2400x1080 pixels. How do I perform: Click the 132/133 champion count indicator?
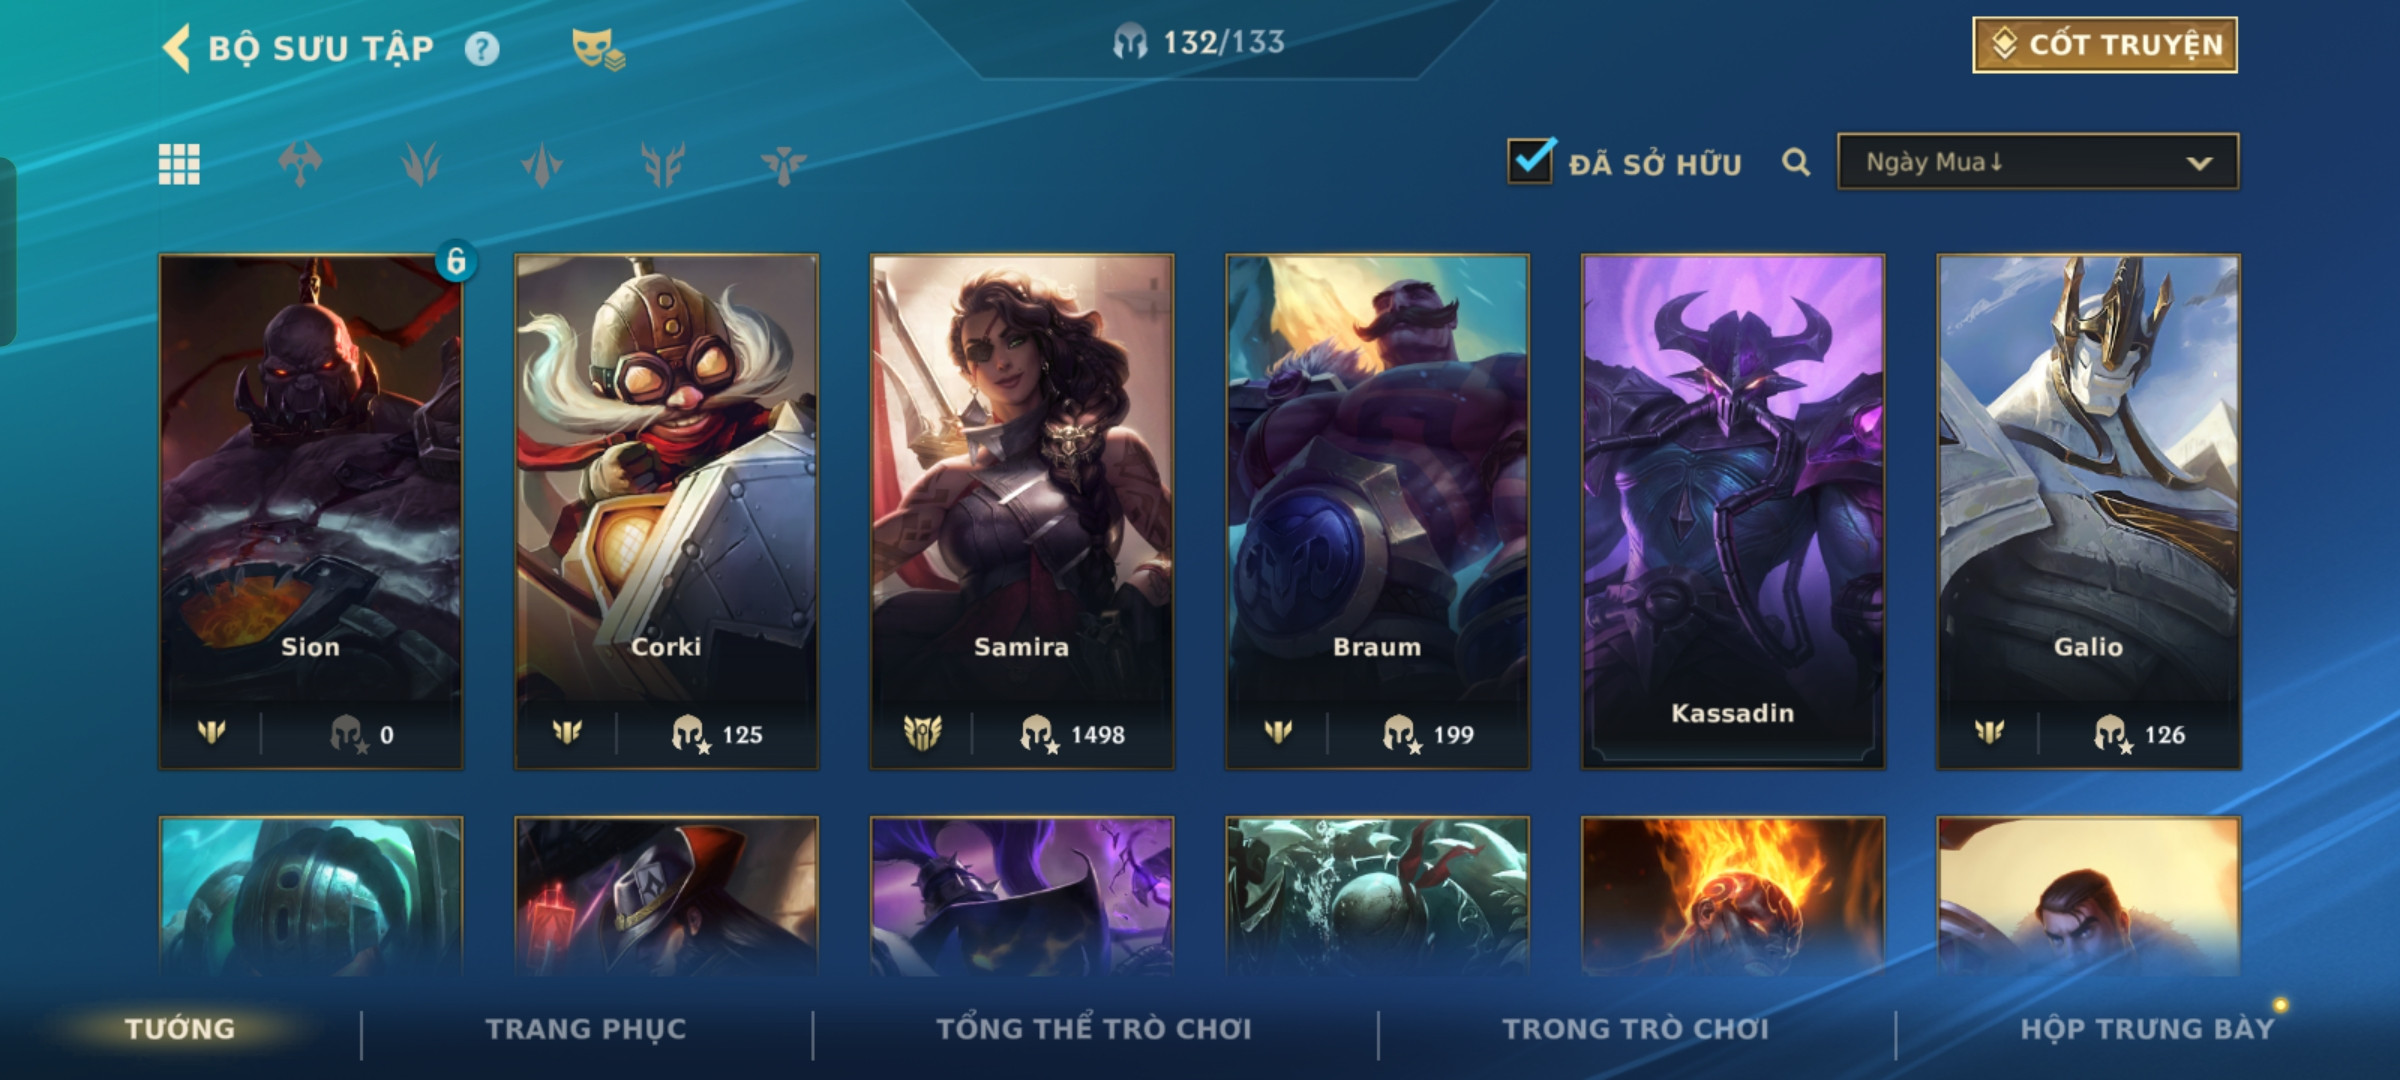point(1199,42)
